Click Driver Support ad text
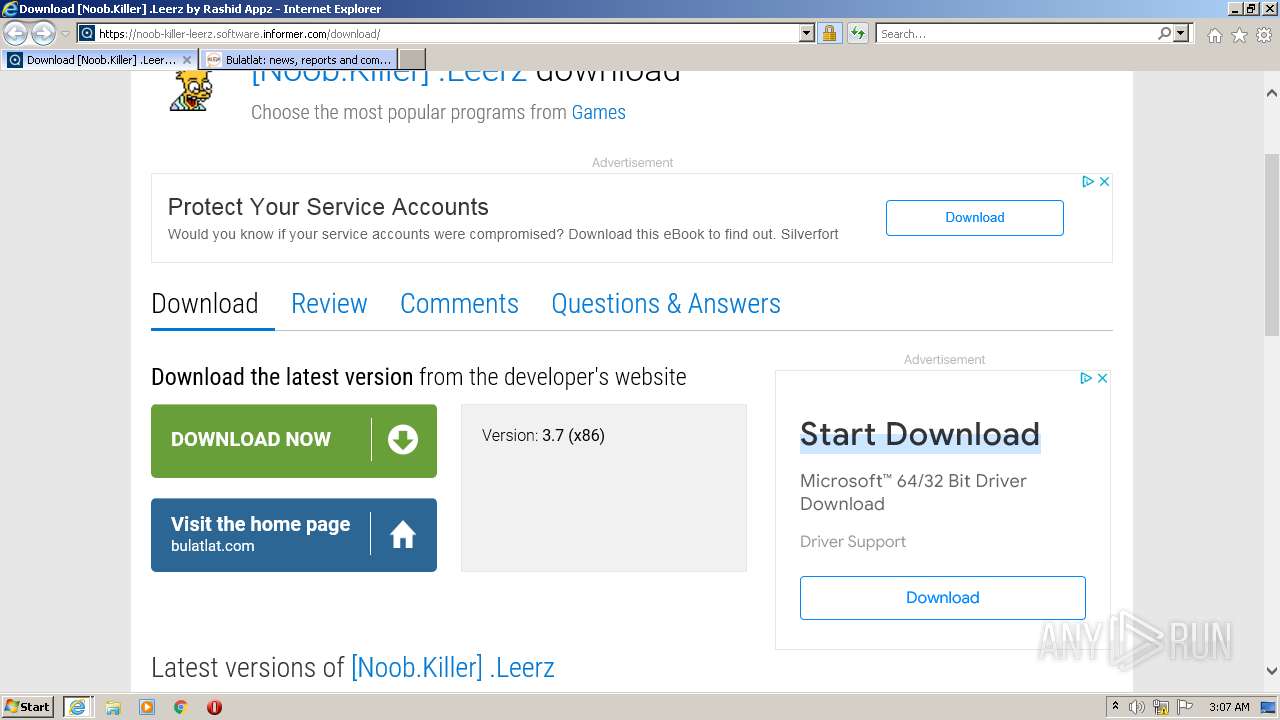1280x720 pixels. [853, 541]
